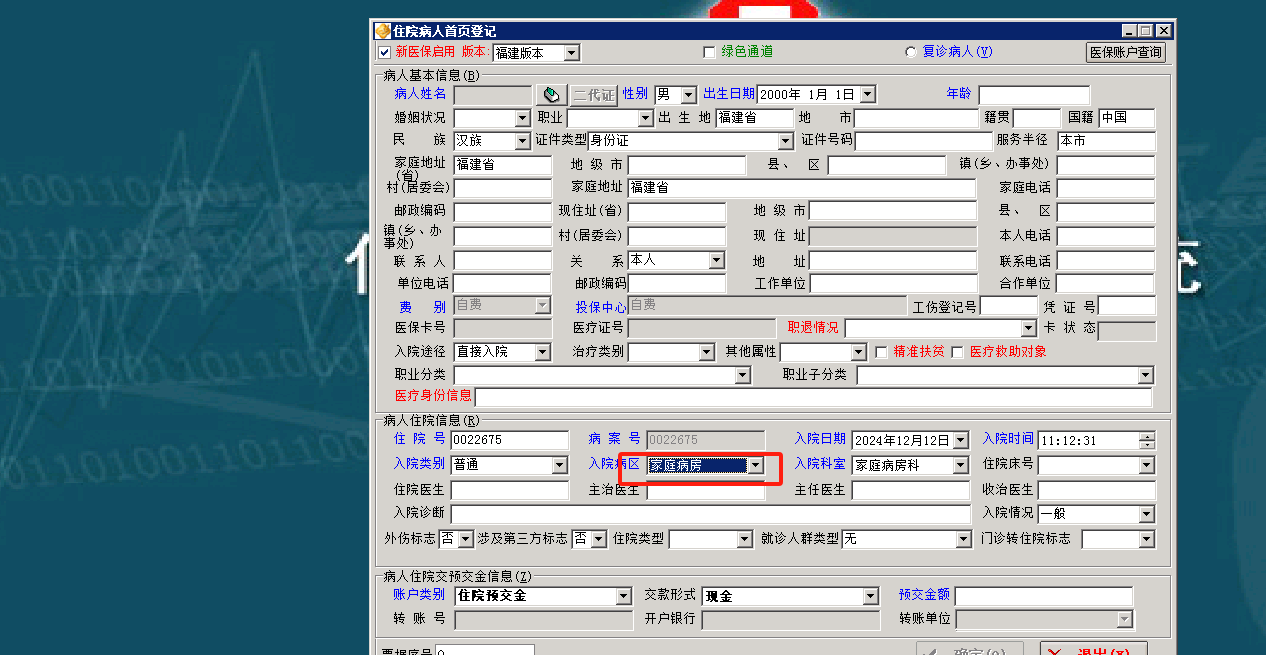This screenshot has height=655, width=1266.
Task: Click the 服务半径 field showing 本市
Action: click(x=1106, y=141)
